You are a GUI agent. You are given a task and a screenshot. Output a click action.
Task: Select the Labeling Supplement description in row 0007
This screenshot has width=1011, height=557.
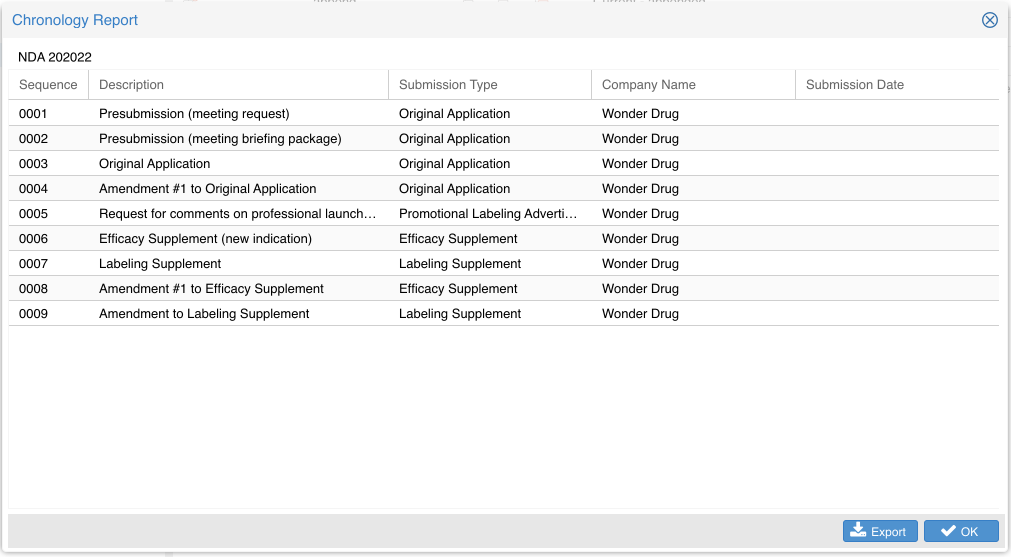tap(160, 264)
